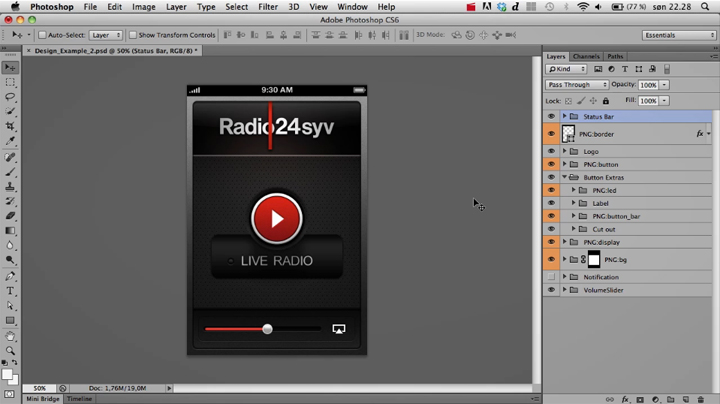Select the Rectangular Marquee tool
This screenshot has width=720, height=404.
[x=10, y=82]
